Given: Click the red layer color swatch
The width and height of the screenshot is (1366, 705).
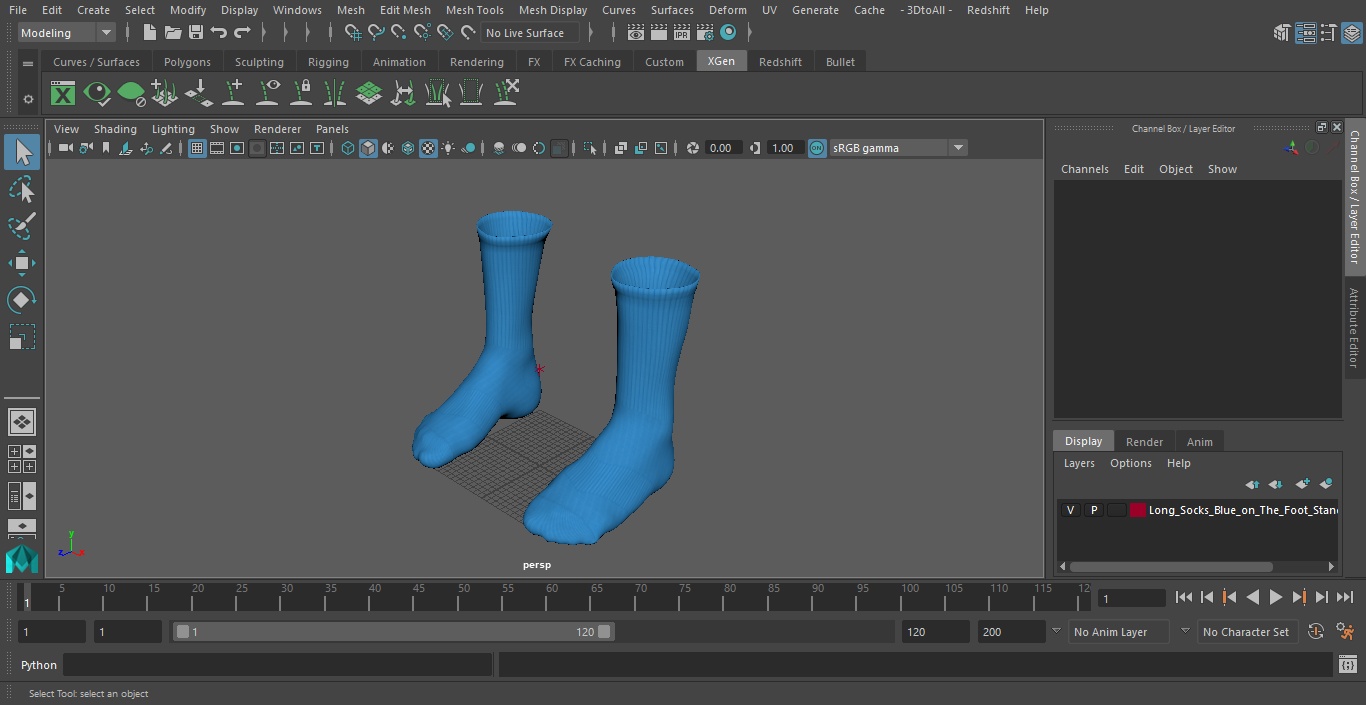Looking at the screenshot, I should click(x=1137, y=510).
